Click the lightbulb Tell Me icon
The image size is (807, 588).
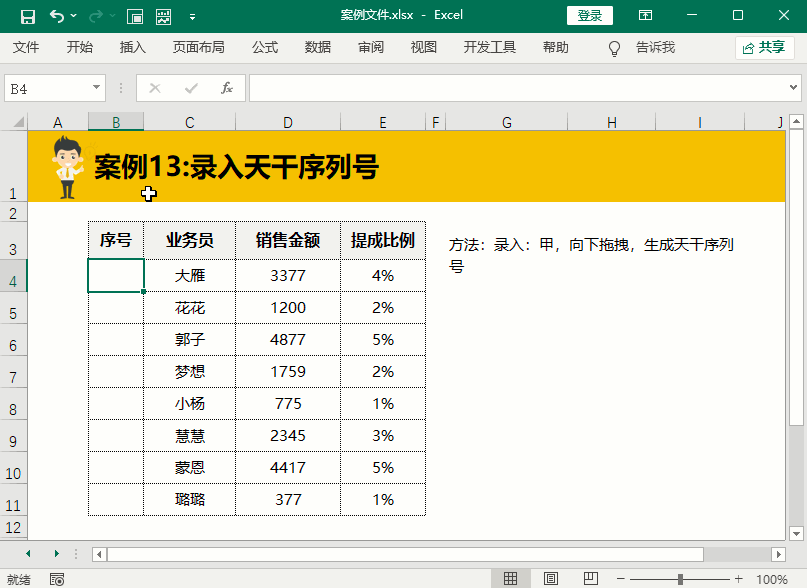click(x=615, y=48)
